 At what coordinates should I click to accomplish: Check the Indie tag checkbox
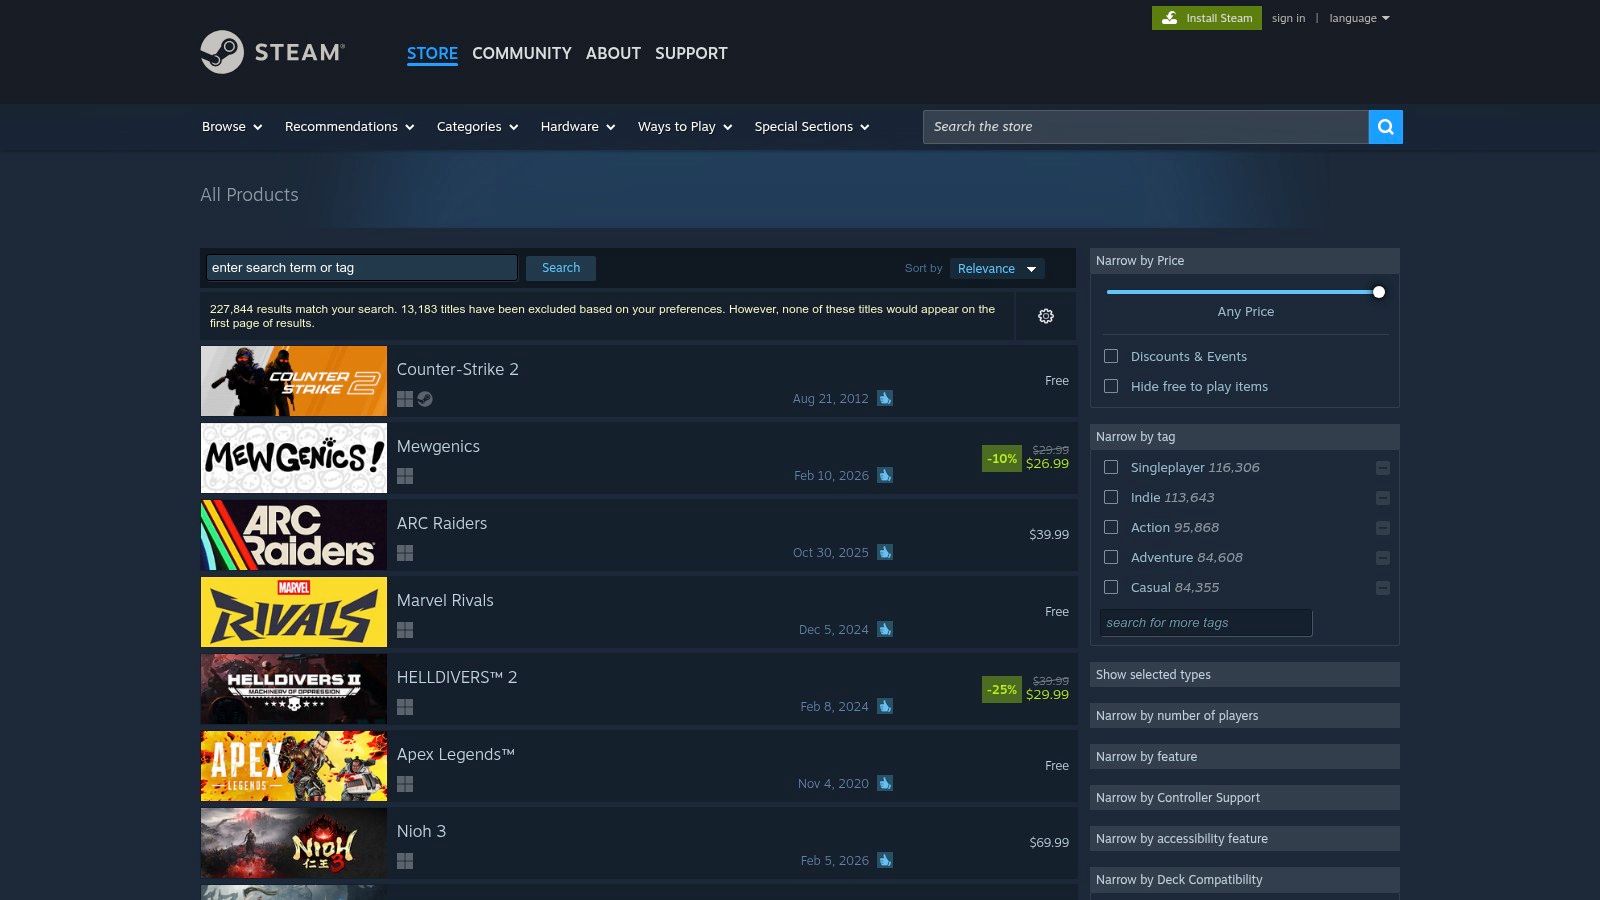pyautogui.click(x=1110, y=497)
